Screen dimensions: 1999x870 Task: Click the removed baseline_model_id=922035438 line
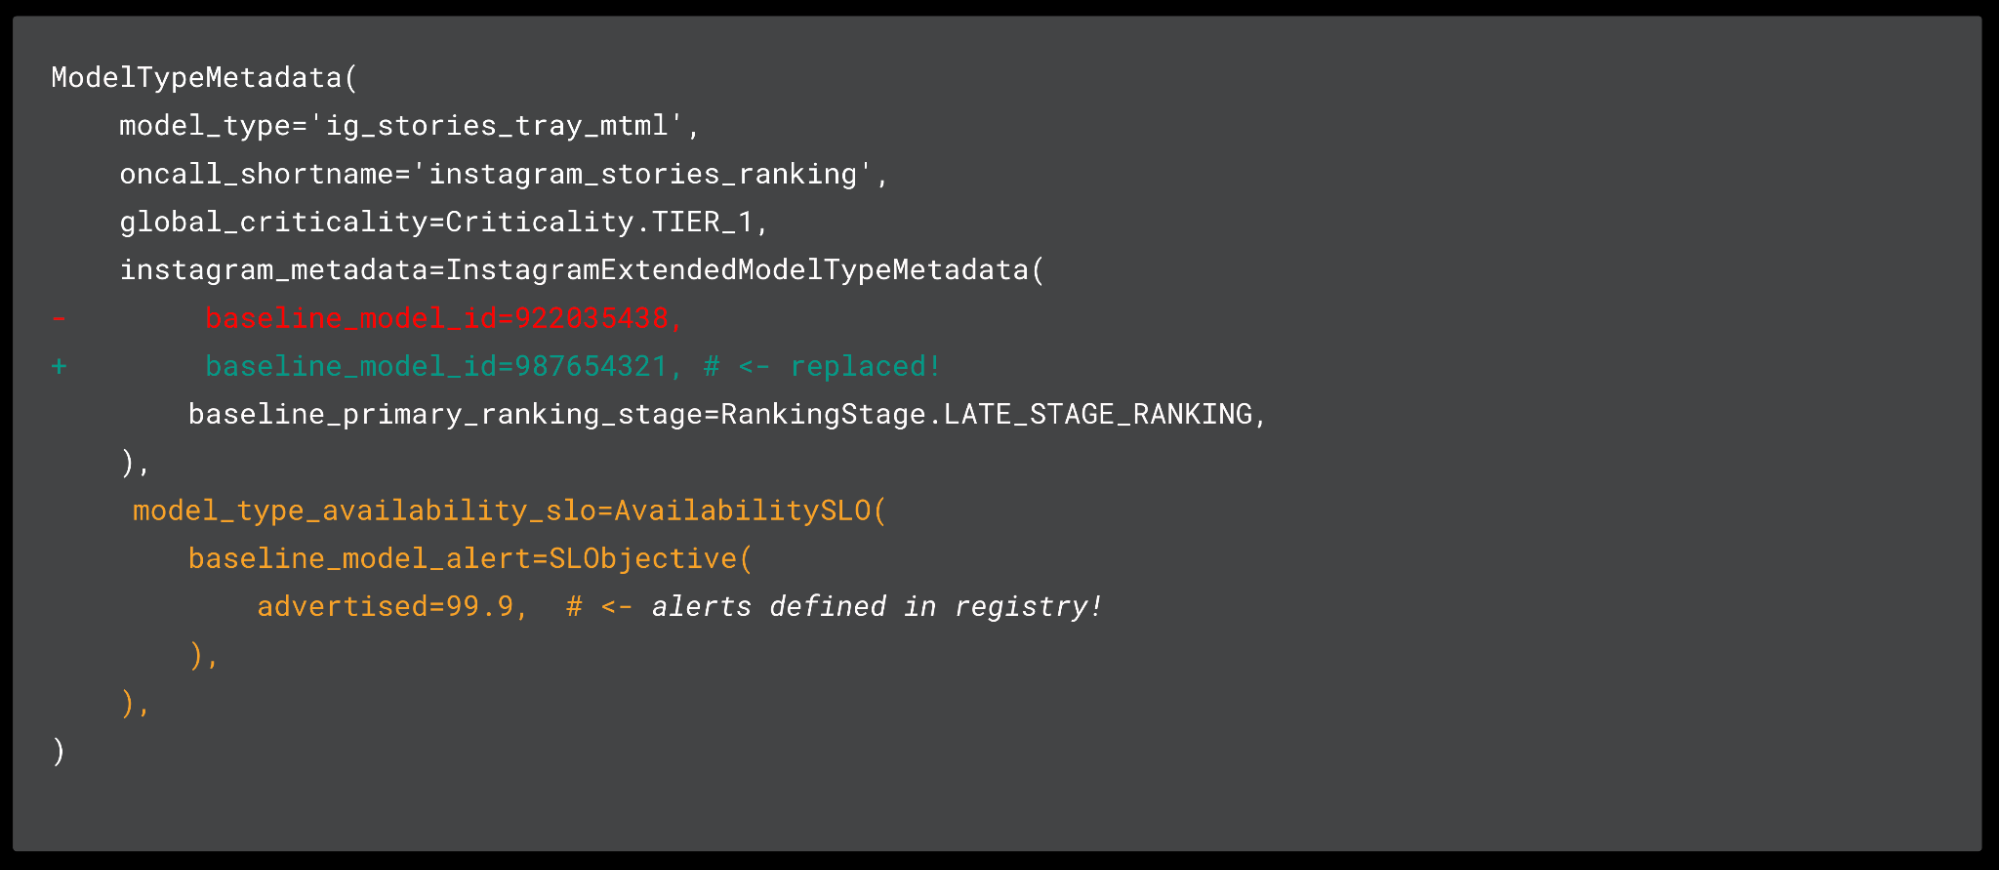pyautogui.click(x=443, y=318)
